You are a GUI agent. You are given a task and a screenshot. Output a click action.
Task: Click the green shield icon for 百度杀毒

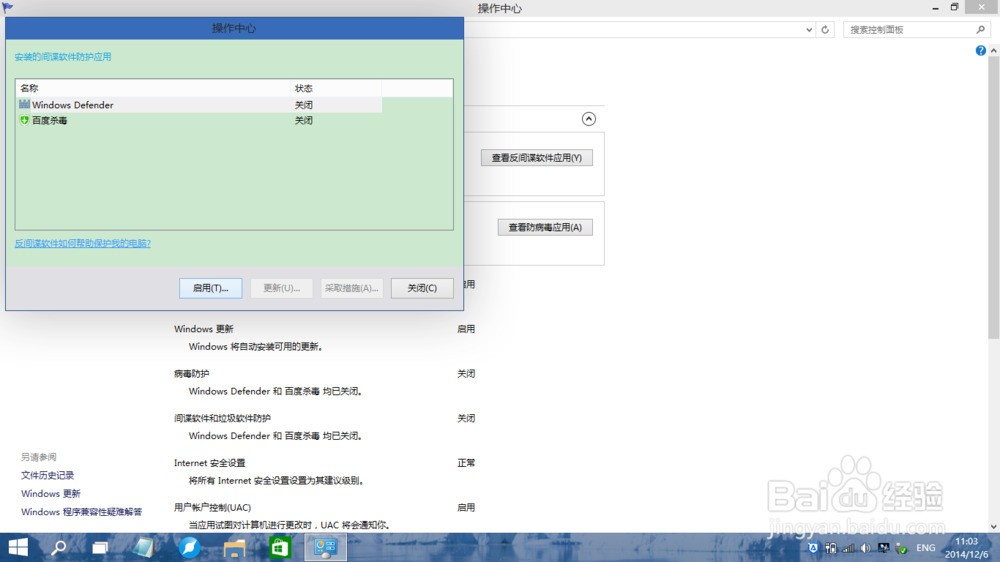pyautogui.click(x=24, y=120)
